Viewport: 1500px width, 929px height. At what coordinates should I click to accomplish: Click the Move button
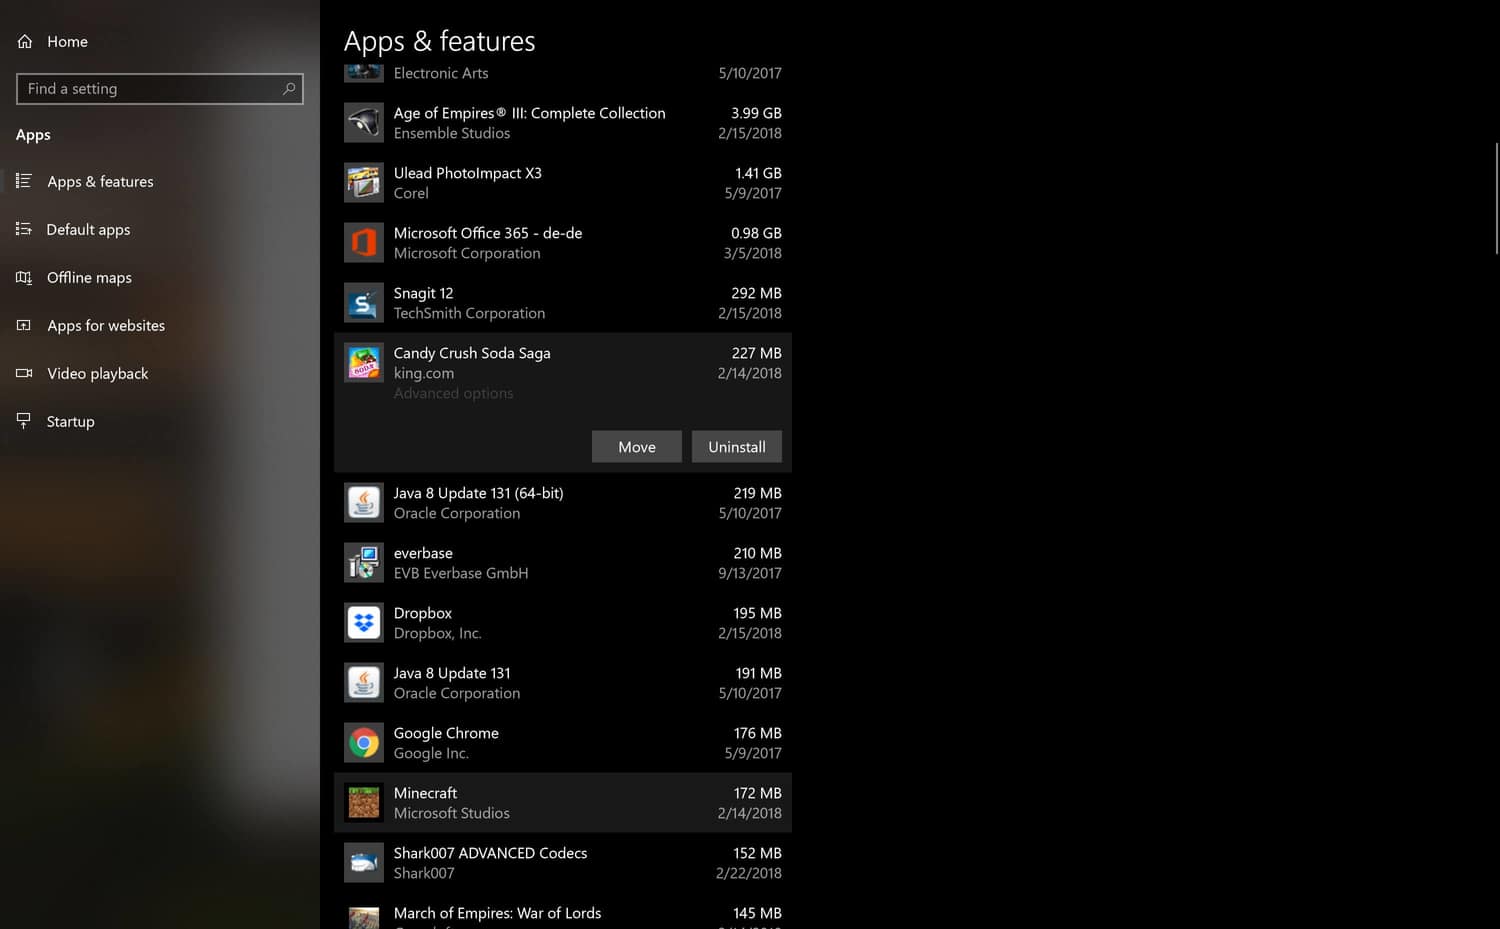pos(637,446)
